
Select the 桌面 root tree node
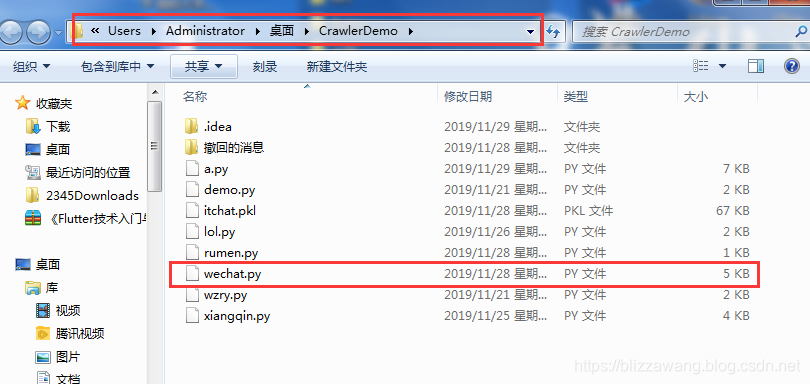click(x=48, y=265)
